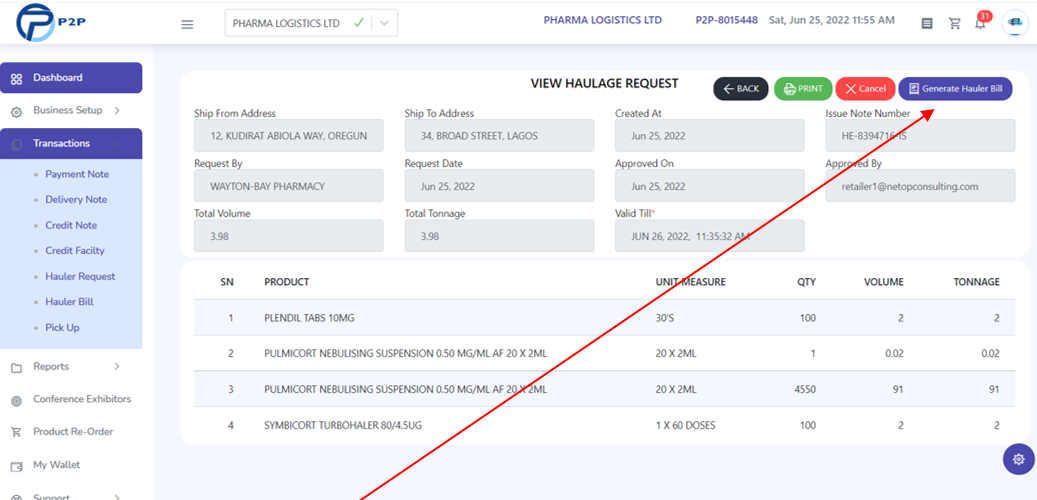Open Credit Facilty submenu item
The height and width of the screenshot is (500, 1037).
coord(75,251)
